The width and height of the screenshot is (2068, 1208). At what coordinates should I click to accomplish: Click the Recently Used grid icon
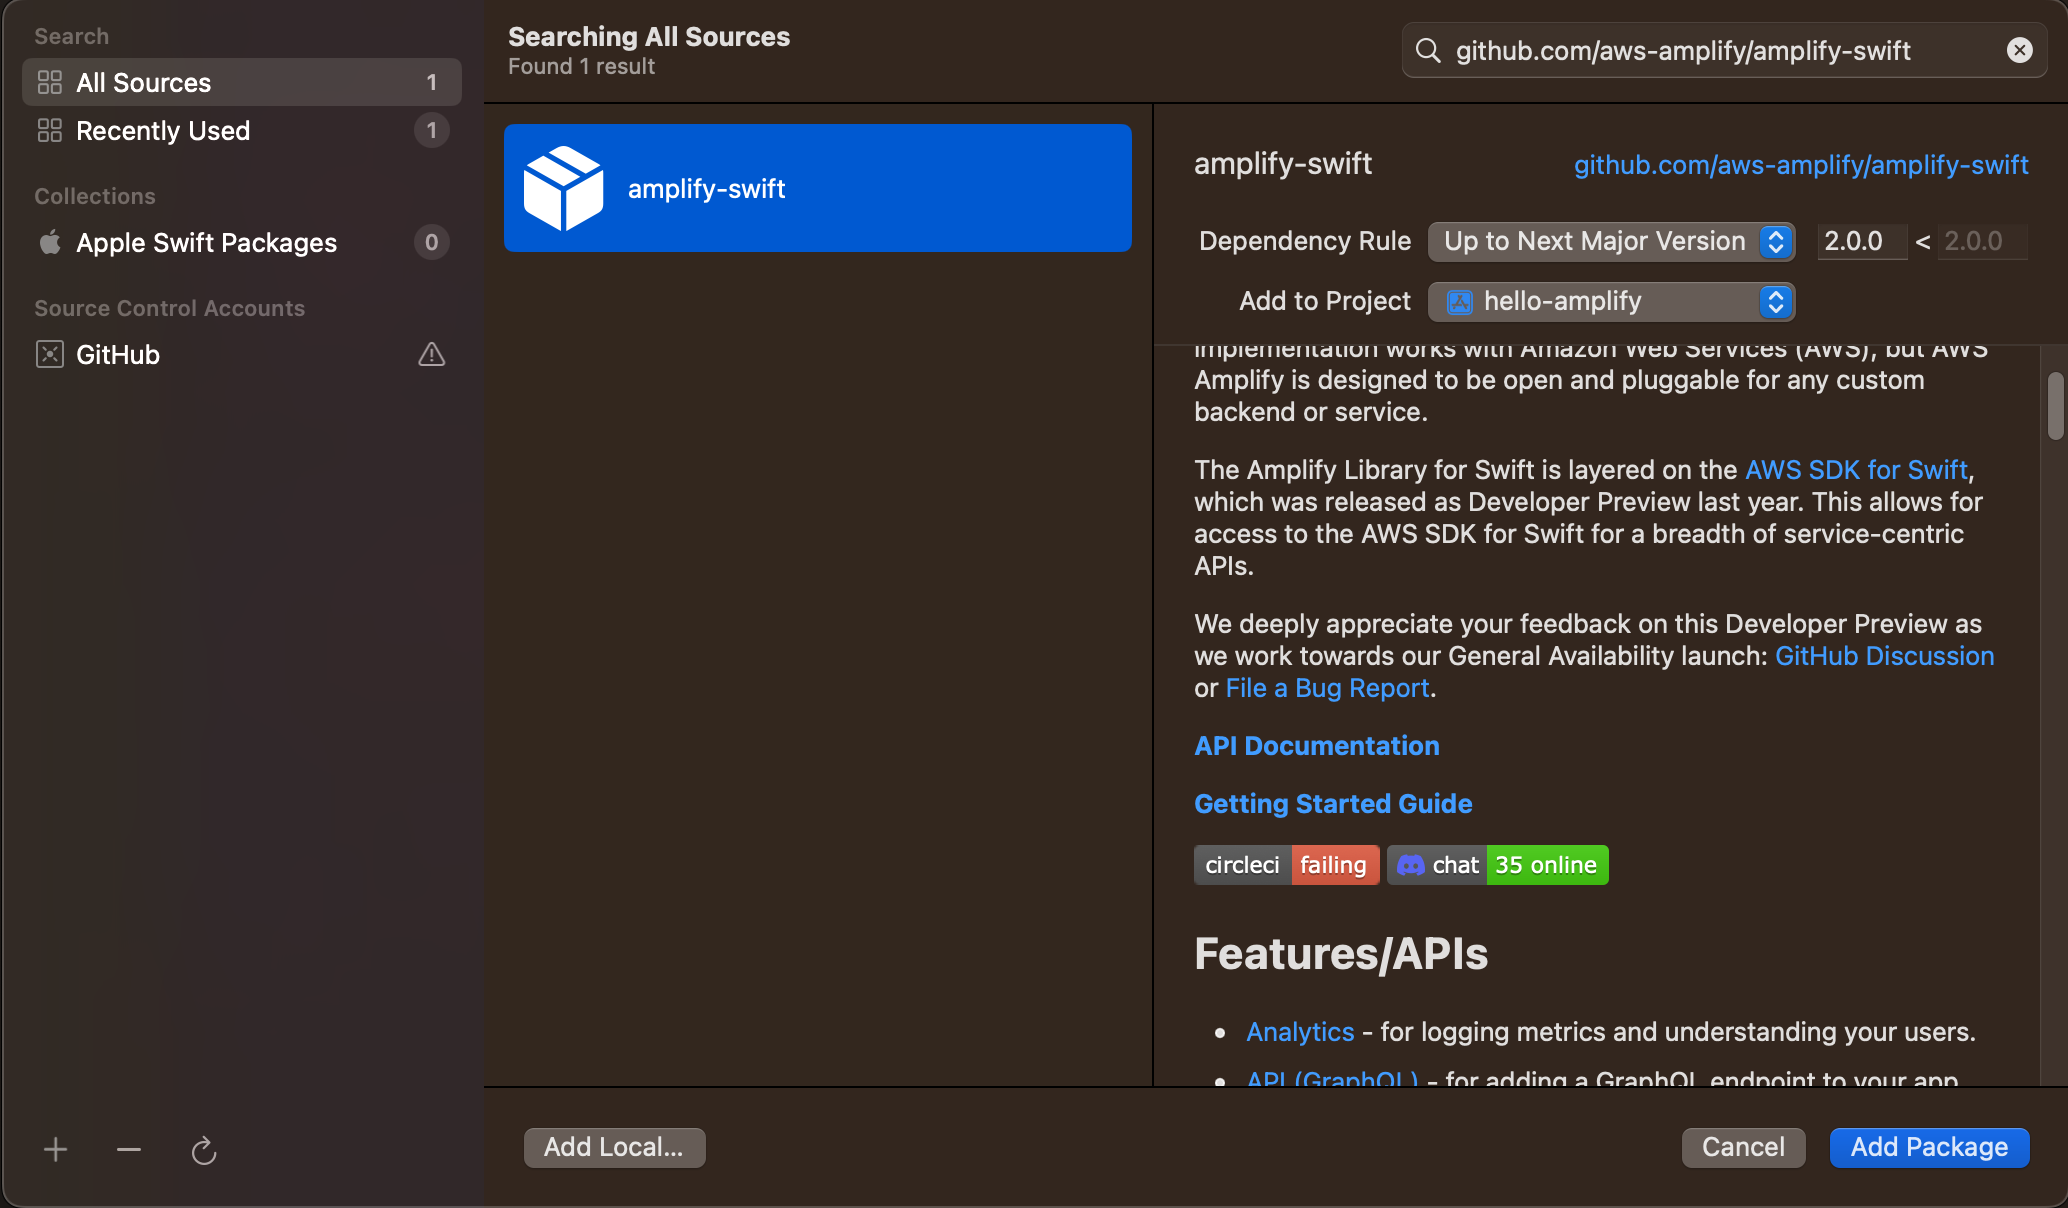[50, 130]
